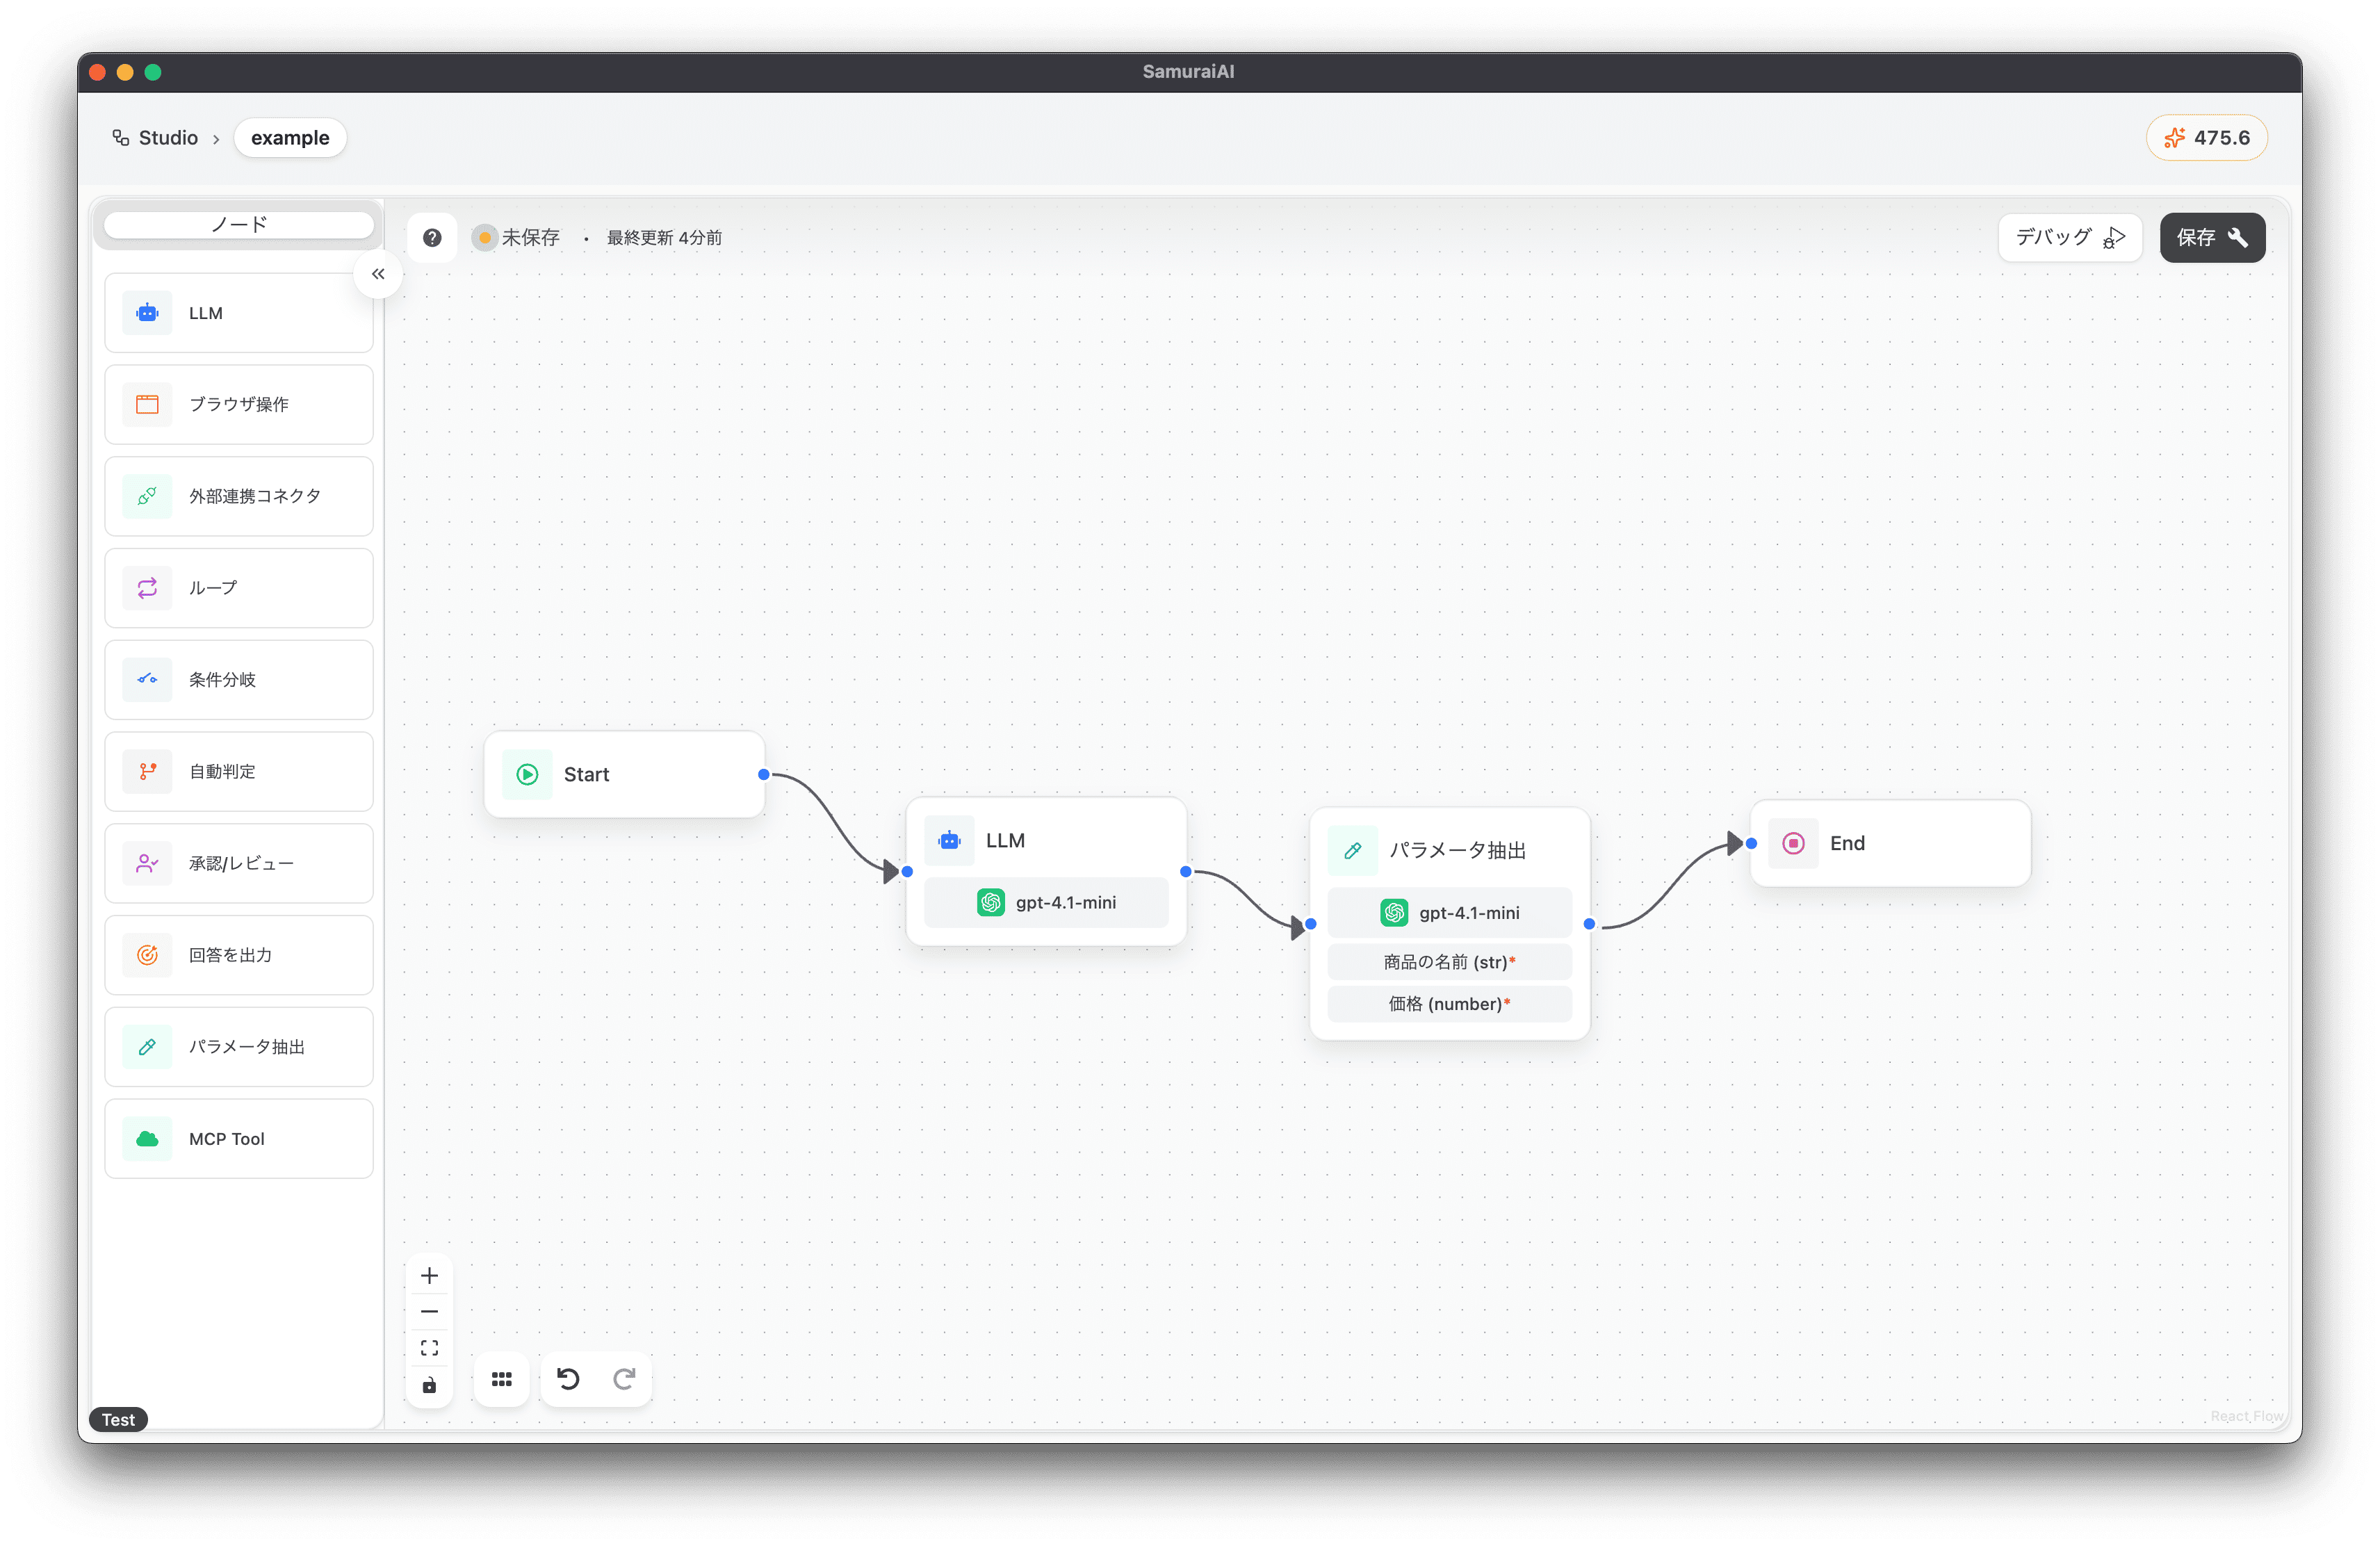Click the auto layout grid icon
The image size is (2380, 1546).
tap(502, 1379)
